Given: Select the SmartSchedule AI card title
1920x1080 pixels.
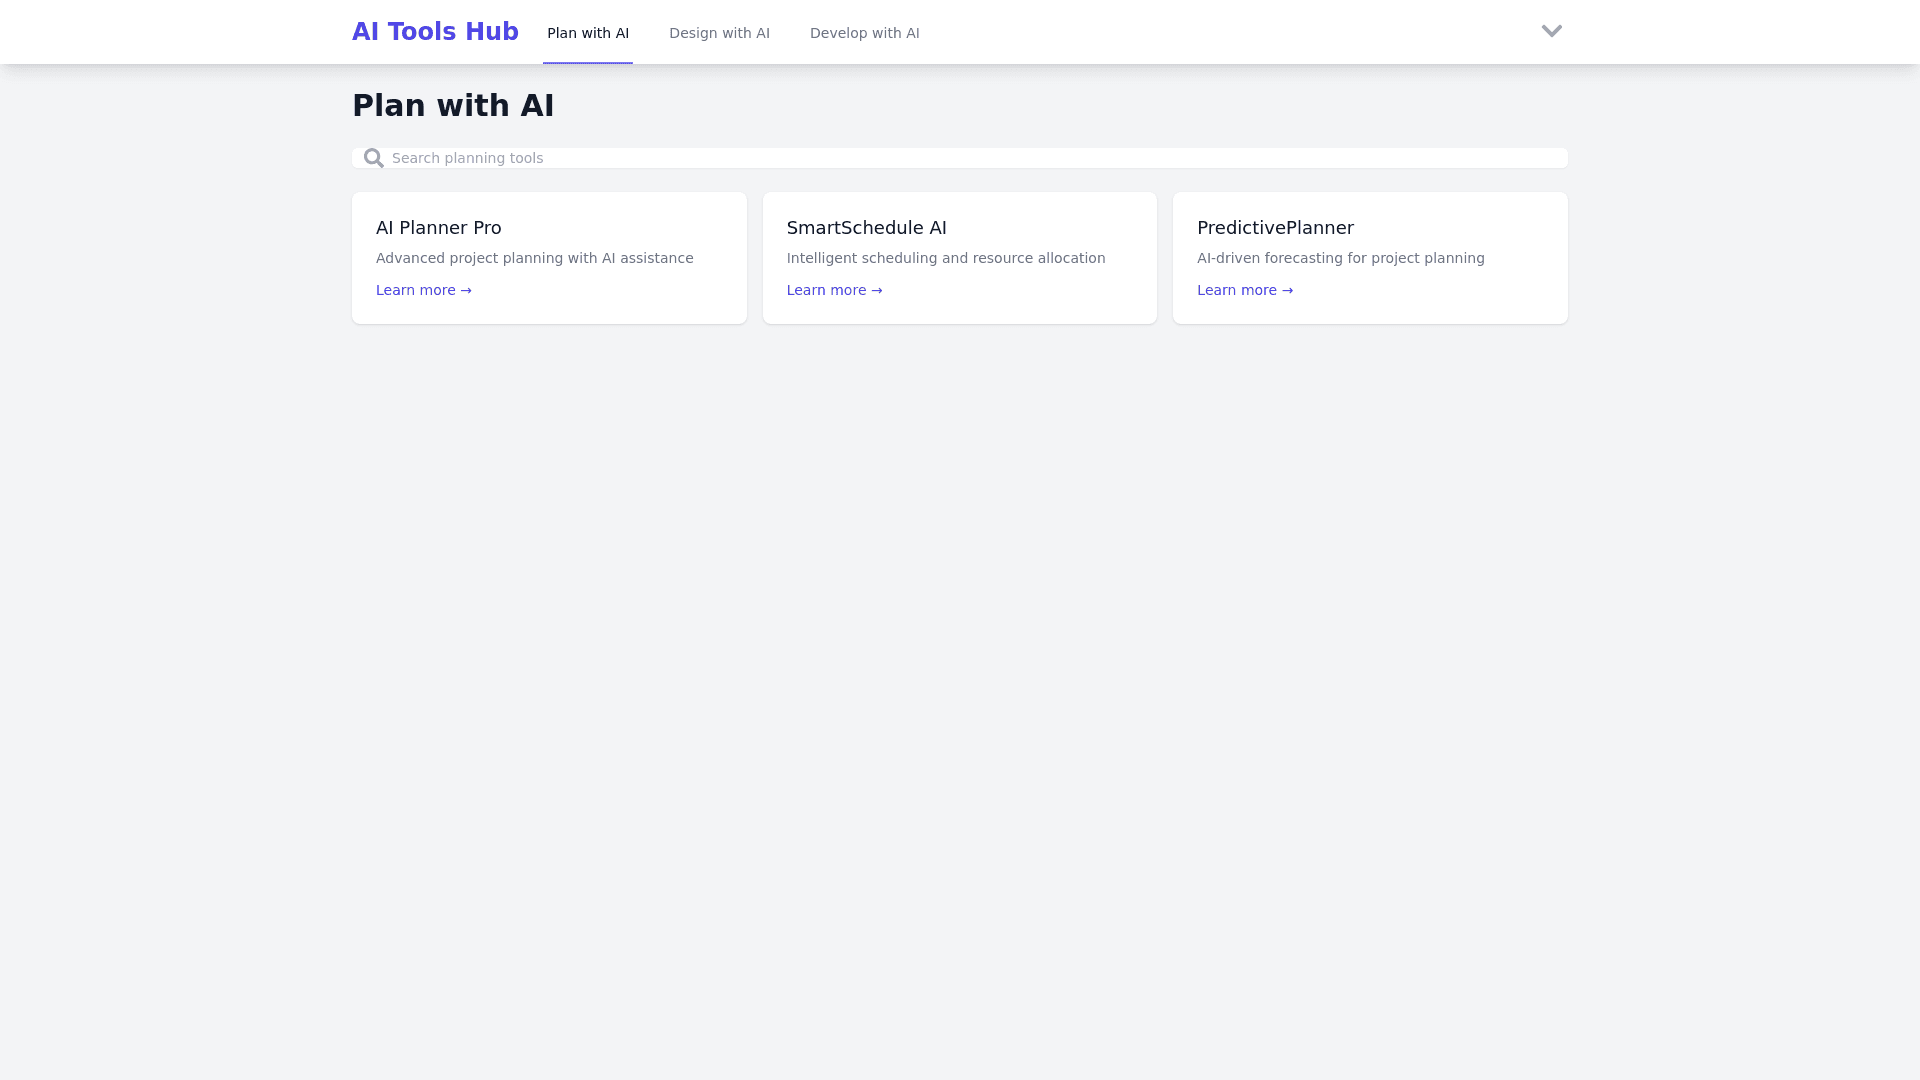Looking at the screenshot, I should 866,228.
